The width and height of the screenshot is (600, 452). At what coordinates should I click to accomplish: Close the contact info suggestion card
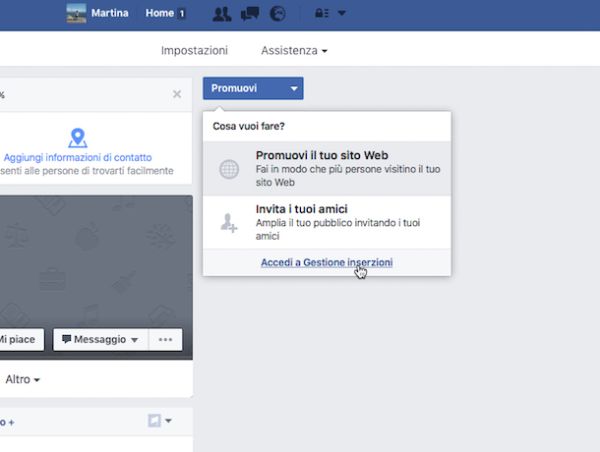pos(177,94)
